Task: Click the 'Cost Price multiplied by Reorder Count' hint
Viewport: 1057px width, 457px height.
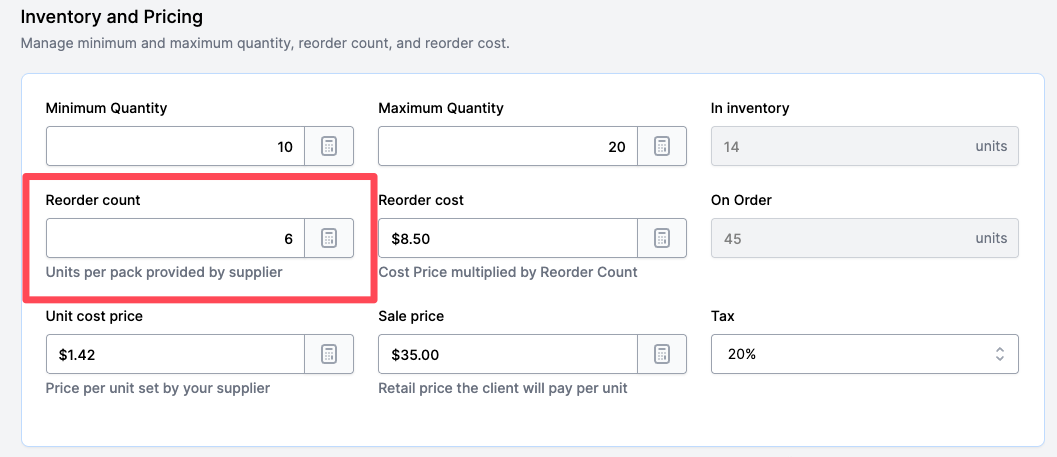Action: click(507, 272)
